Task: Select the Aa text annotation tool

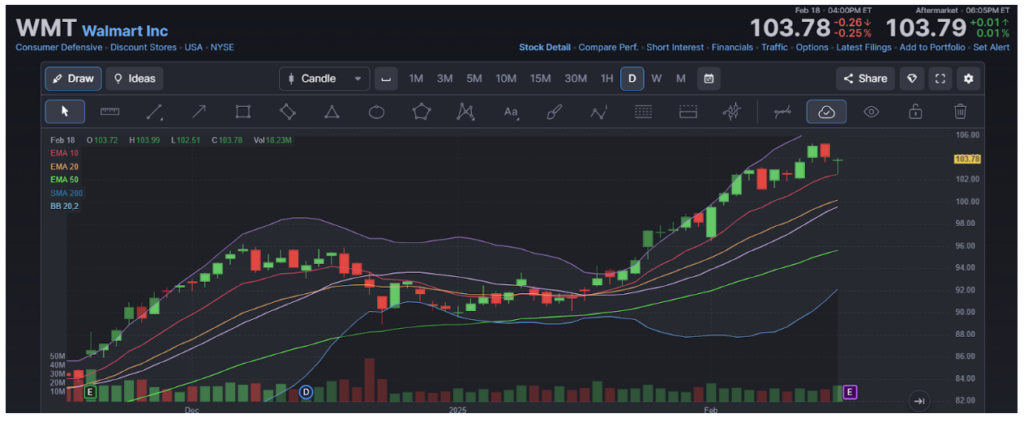Action: point(511,112)
